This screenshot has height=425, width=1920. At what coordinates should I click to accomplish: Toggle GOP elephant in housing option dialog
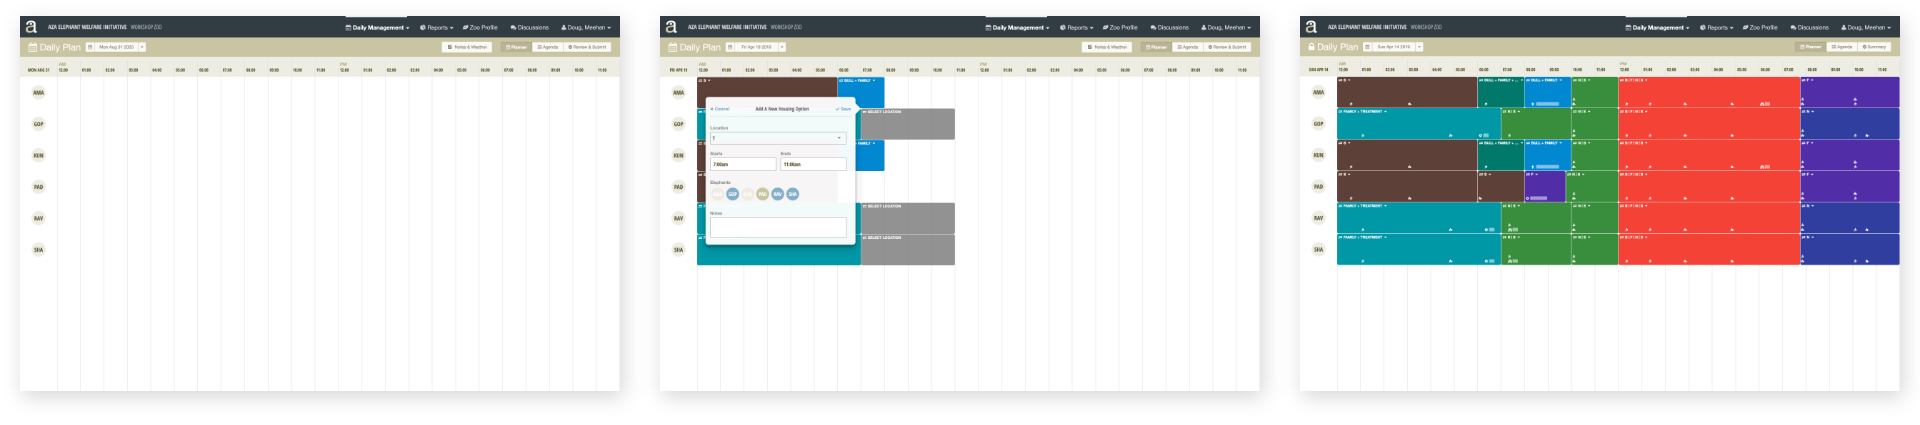pyautogui.click(x=732, y=194)
